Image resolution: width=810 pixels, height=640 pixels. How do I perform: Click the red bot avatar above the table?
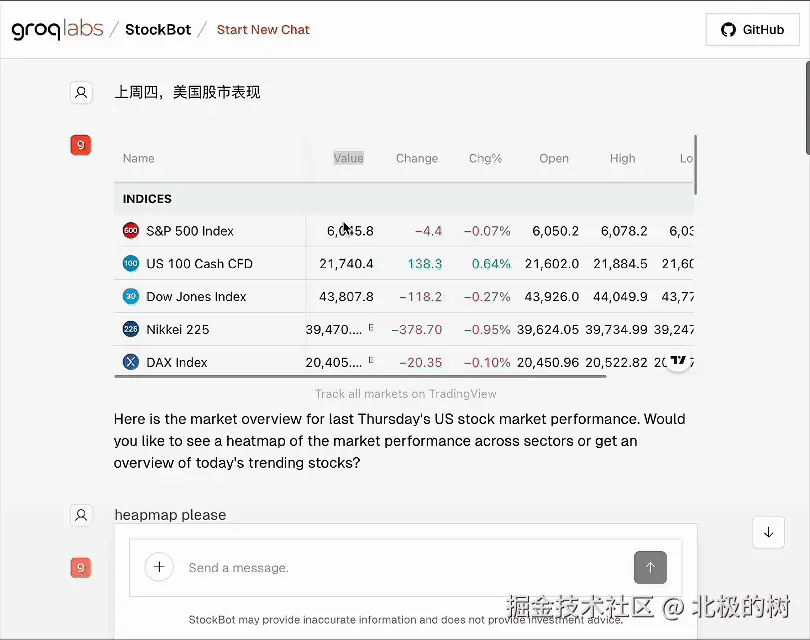point(81,145)
